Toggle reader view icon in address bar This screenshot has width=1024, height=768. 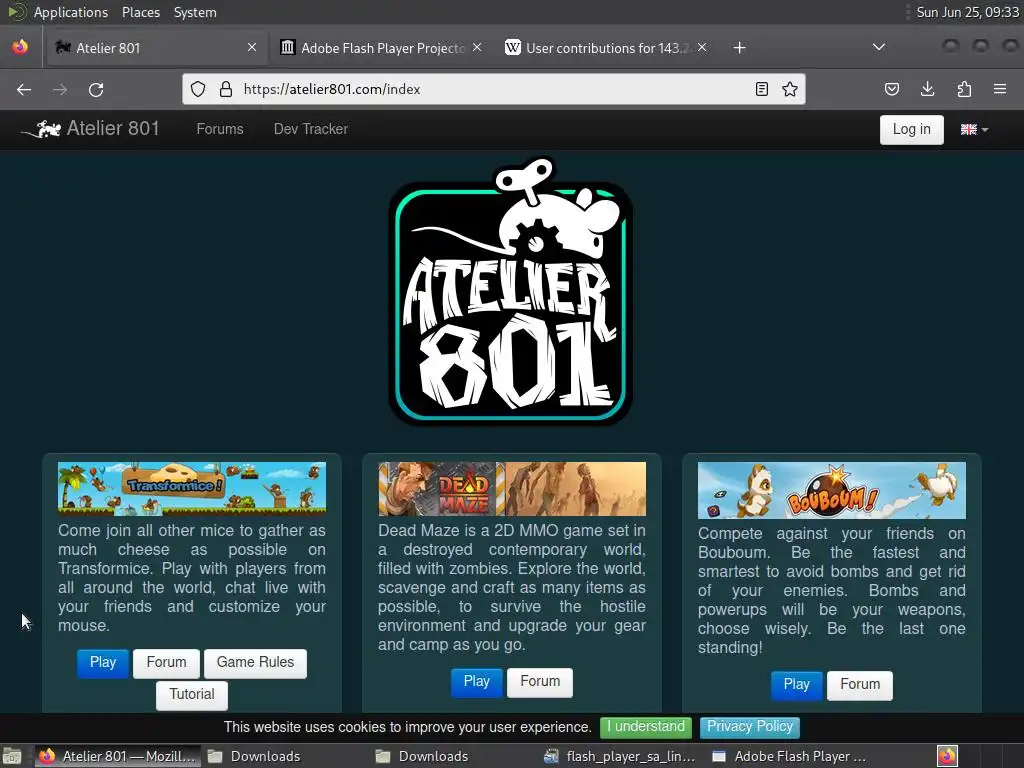[761, 89]
